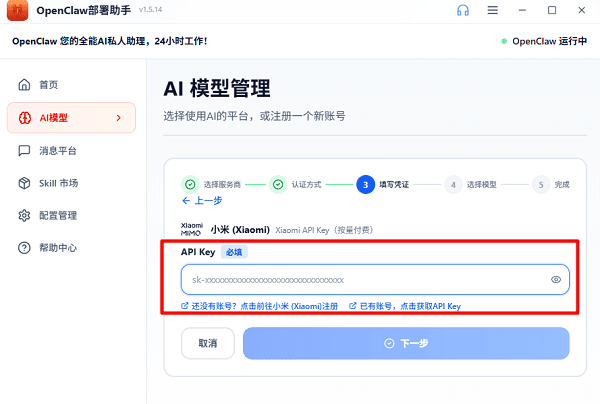Go to 消息平台 sidebar item
The height and width of the screenshot is (404, 600).
(71, 151)
